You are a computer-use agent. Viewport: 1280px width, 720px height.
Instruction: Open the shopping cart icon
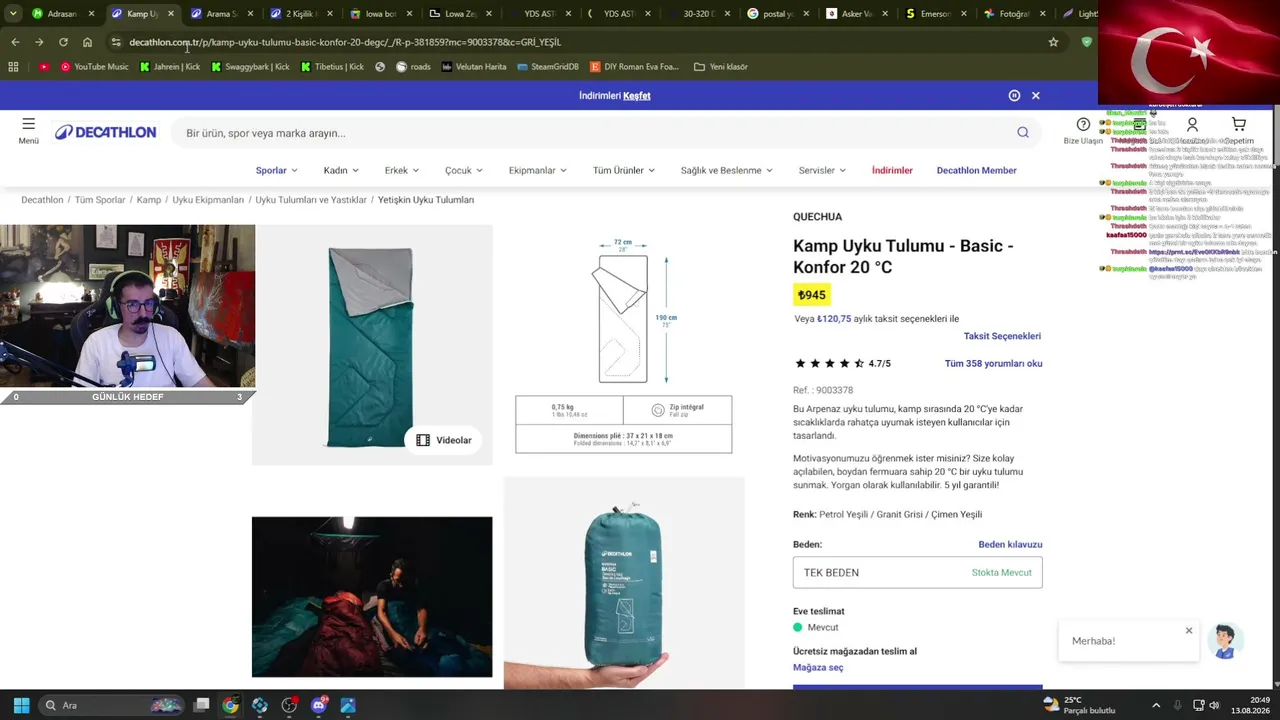(x=1239, y=125)
